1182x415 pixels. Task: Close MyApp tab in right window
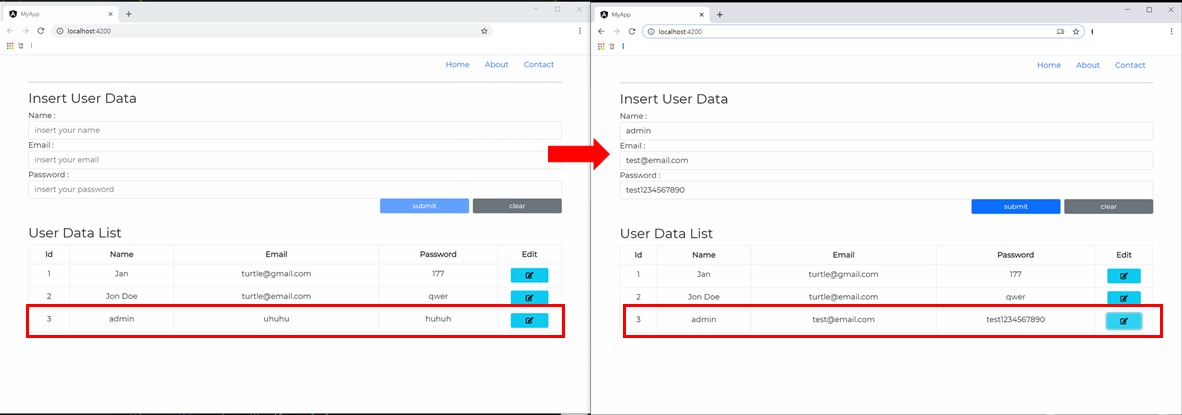point(702,14)
